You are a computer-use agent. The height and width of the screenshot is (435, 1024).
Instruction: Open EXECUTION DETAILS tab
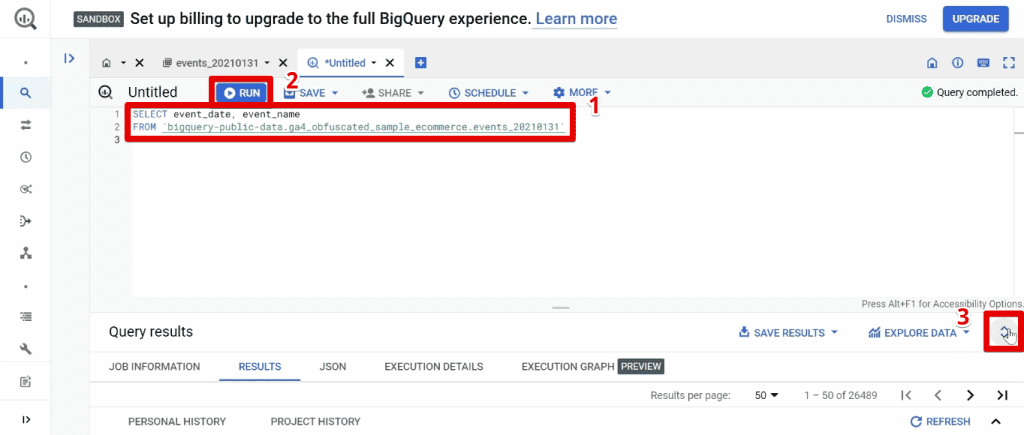click(x=434, y=366)
